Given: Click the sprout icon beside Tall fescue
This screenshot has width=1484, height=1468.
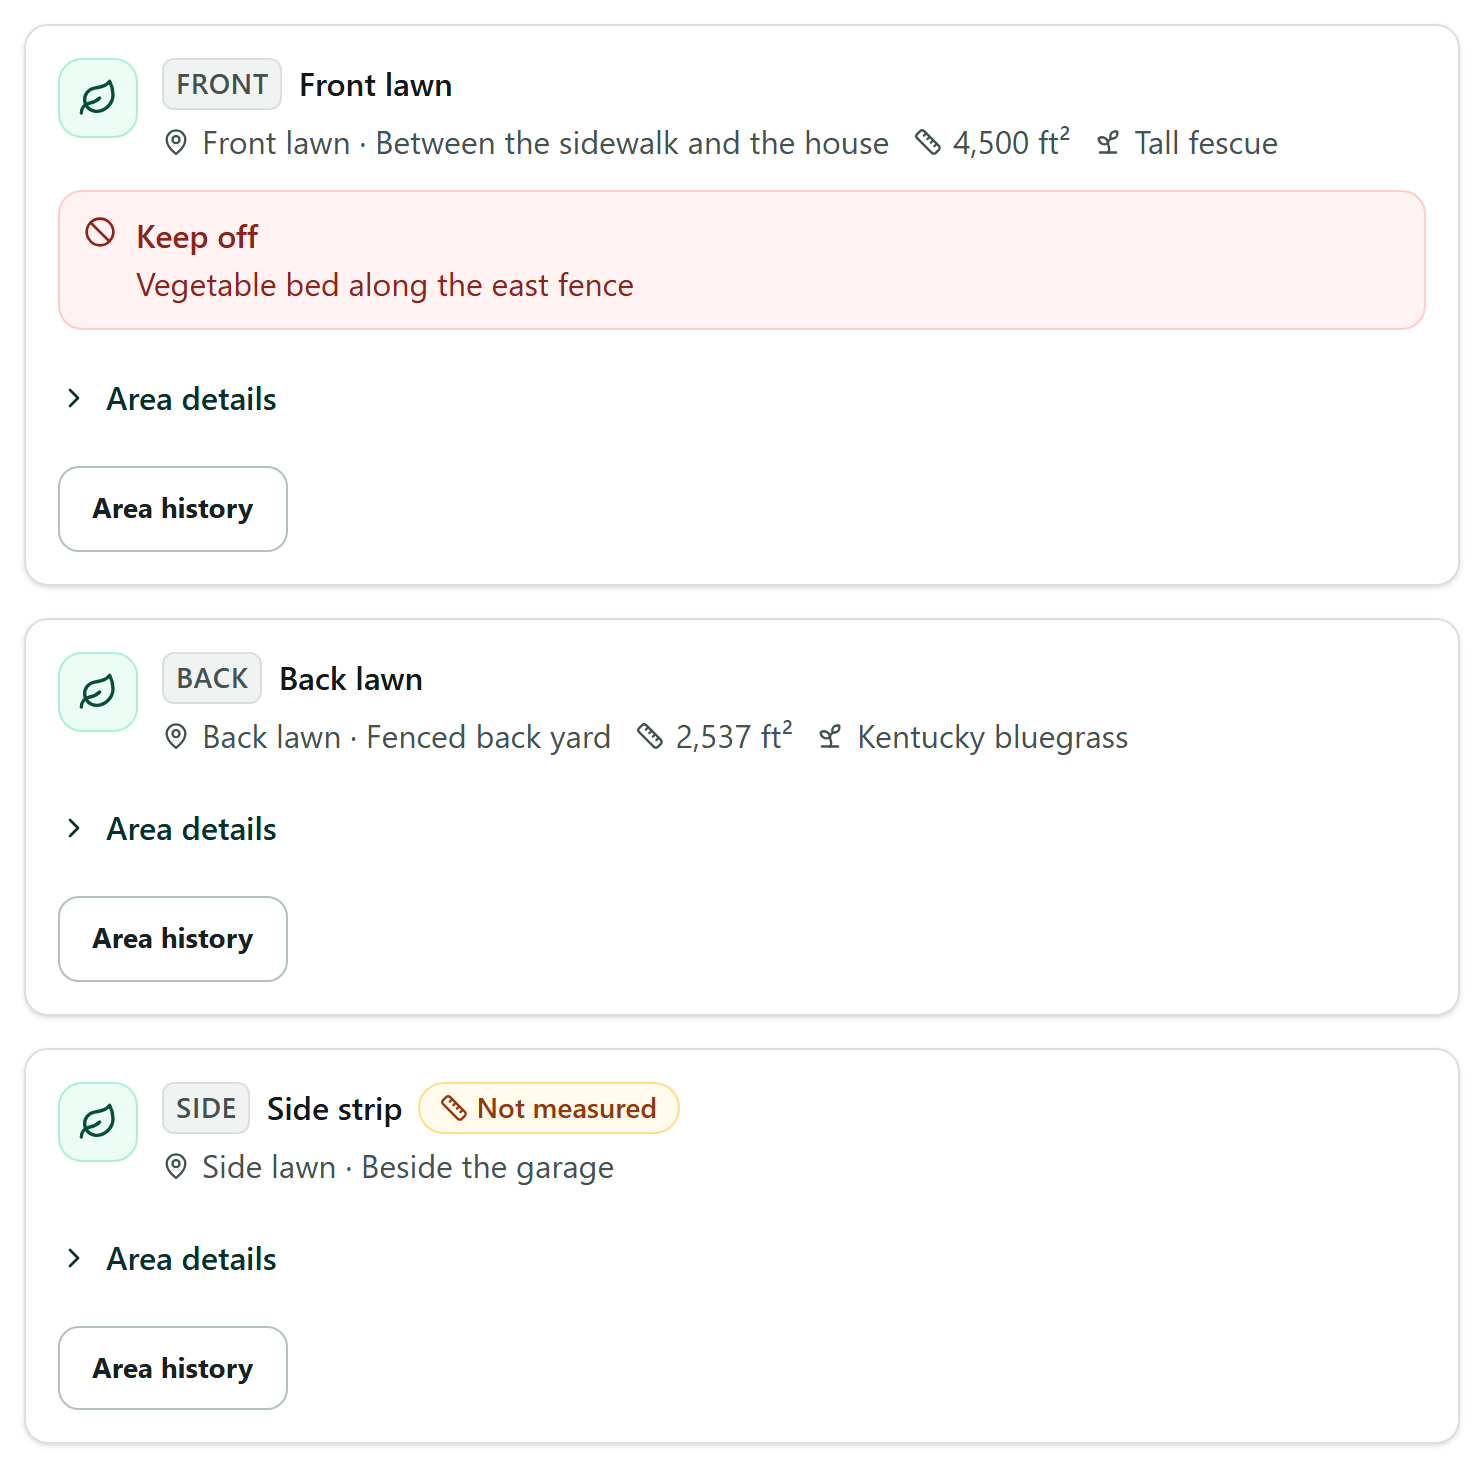Looking at the screenshot, I should tap(1108, 143).
